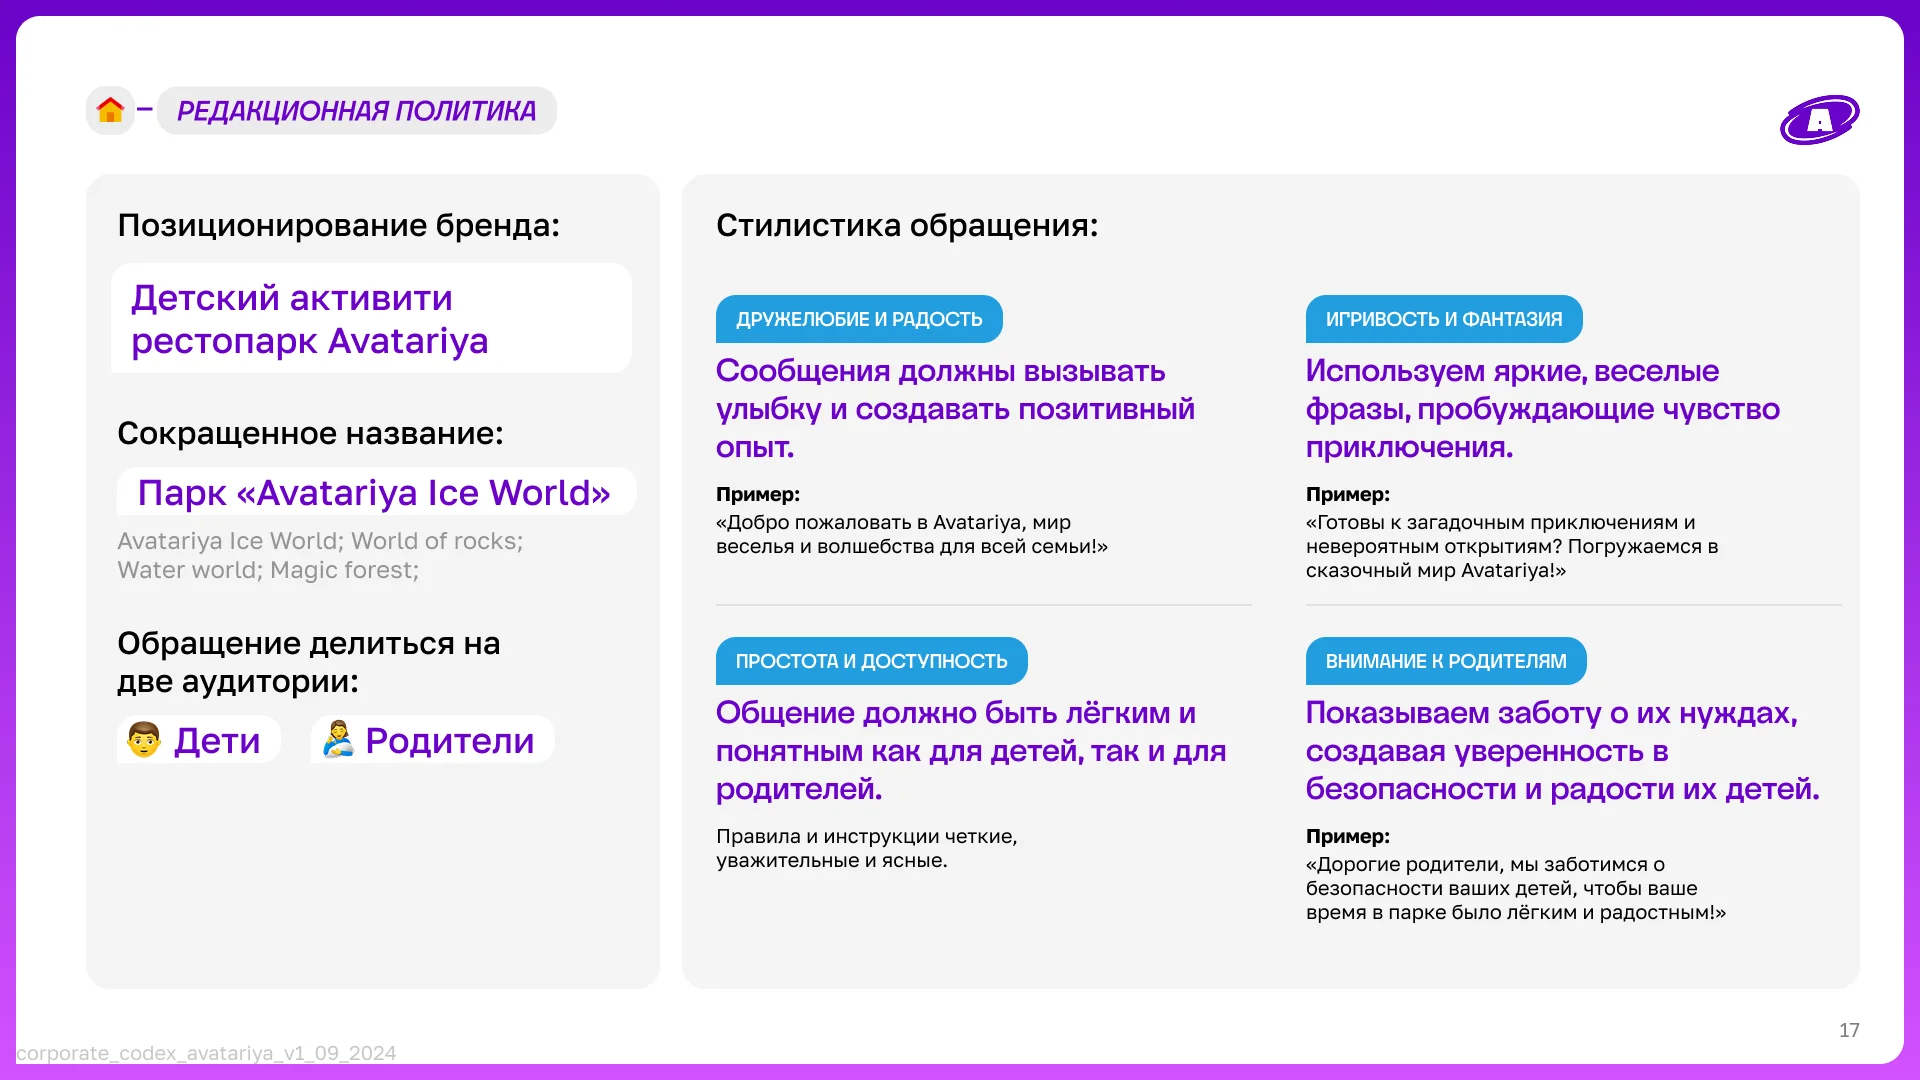The image size is (1920, 1080).
Task: Click the example «Добро пожаловать в Avatariya
Action: [912, 534]
